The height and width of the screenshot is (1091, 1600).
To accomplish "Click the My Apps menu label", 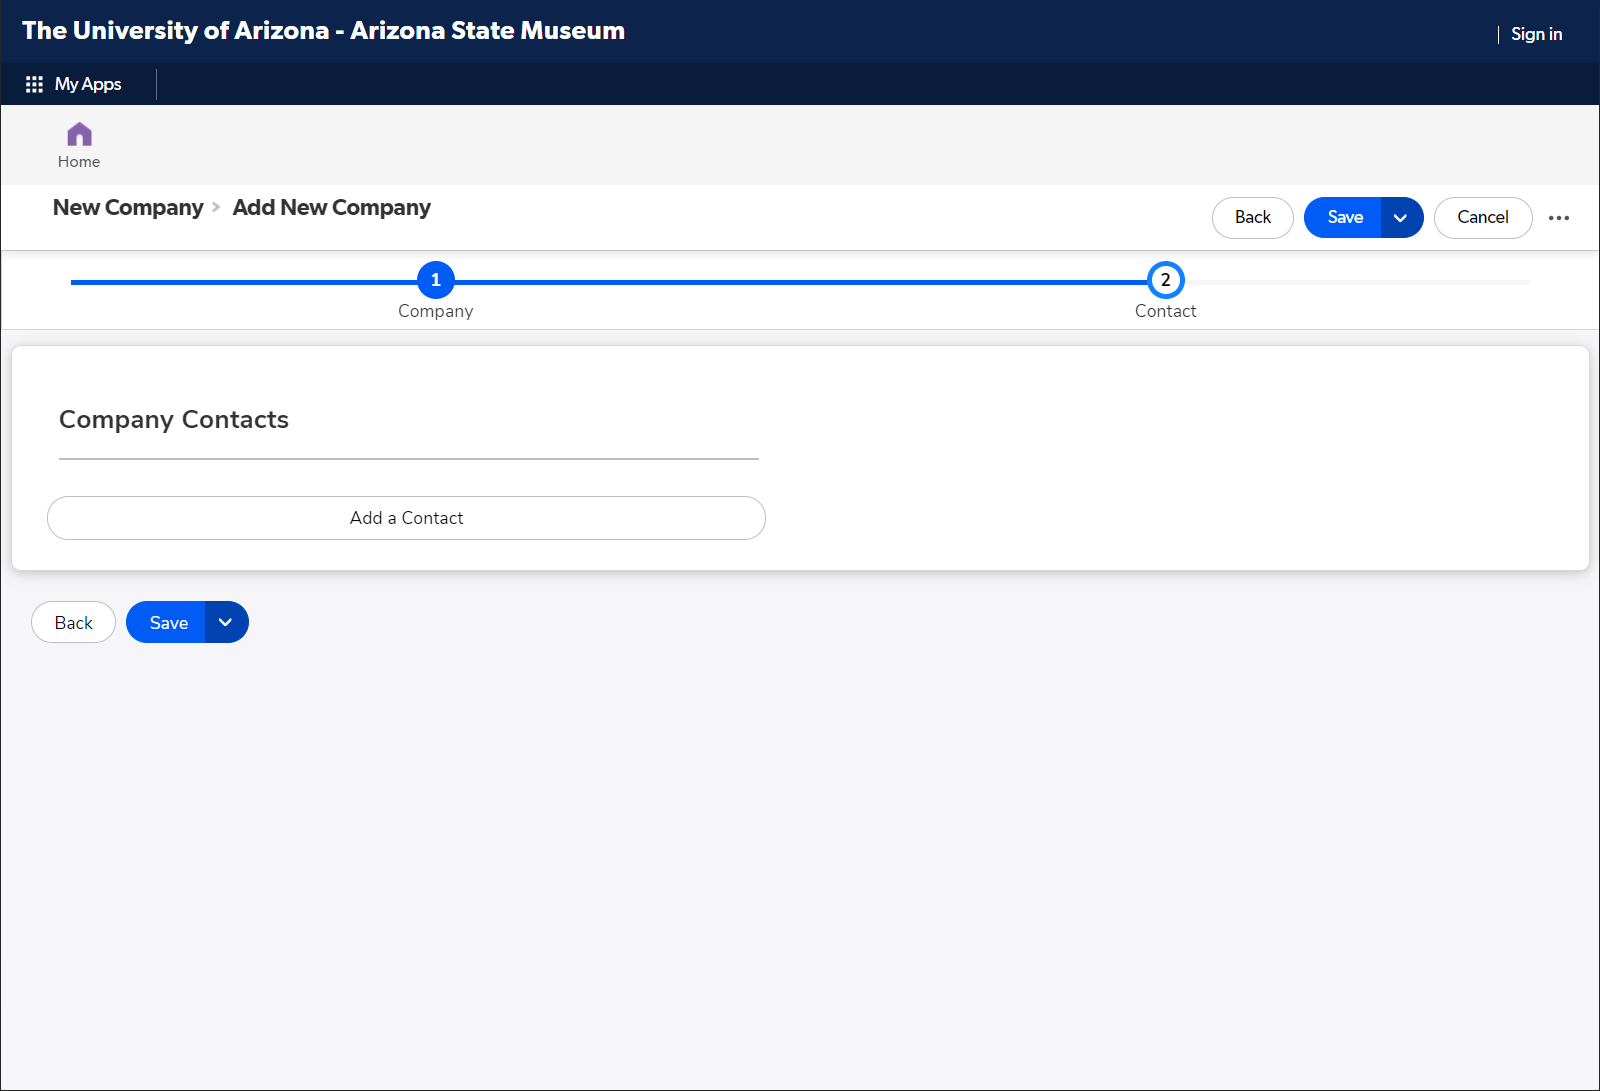I will pos(88,84).
